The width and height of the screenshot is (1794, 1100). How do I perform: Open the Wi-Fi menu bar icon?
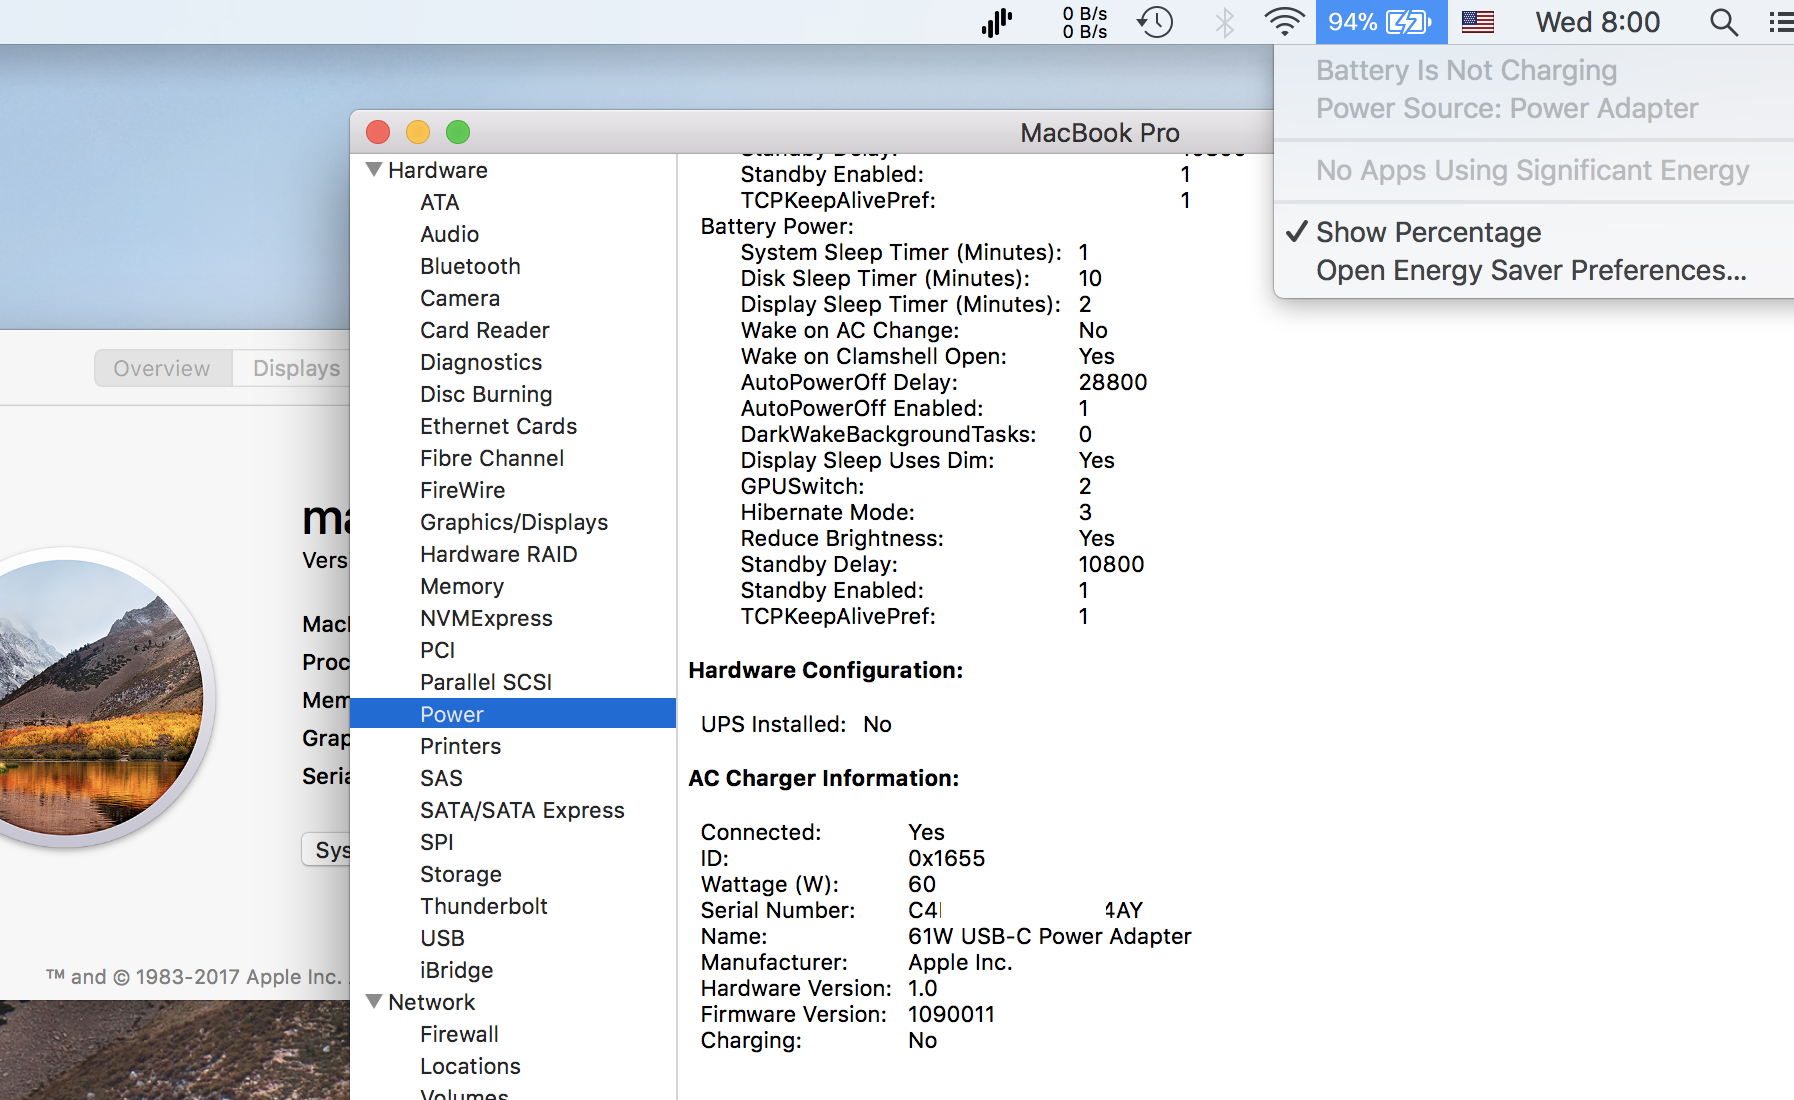(1284, 22)
